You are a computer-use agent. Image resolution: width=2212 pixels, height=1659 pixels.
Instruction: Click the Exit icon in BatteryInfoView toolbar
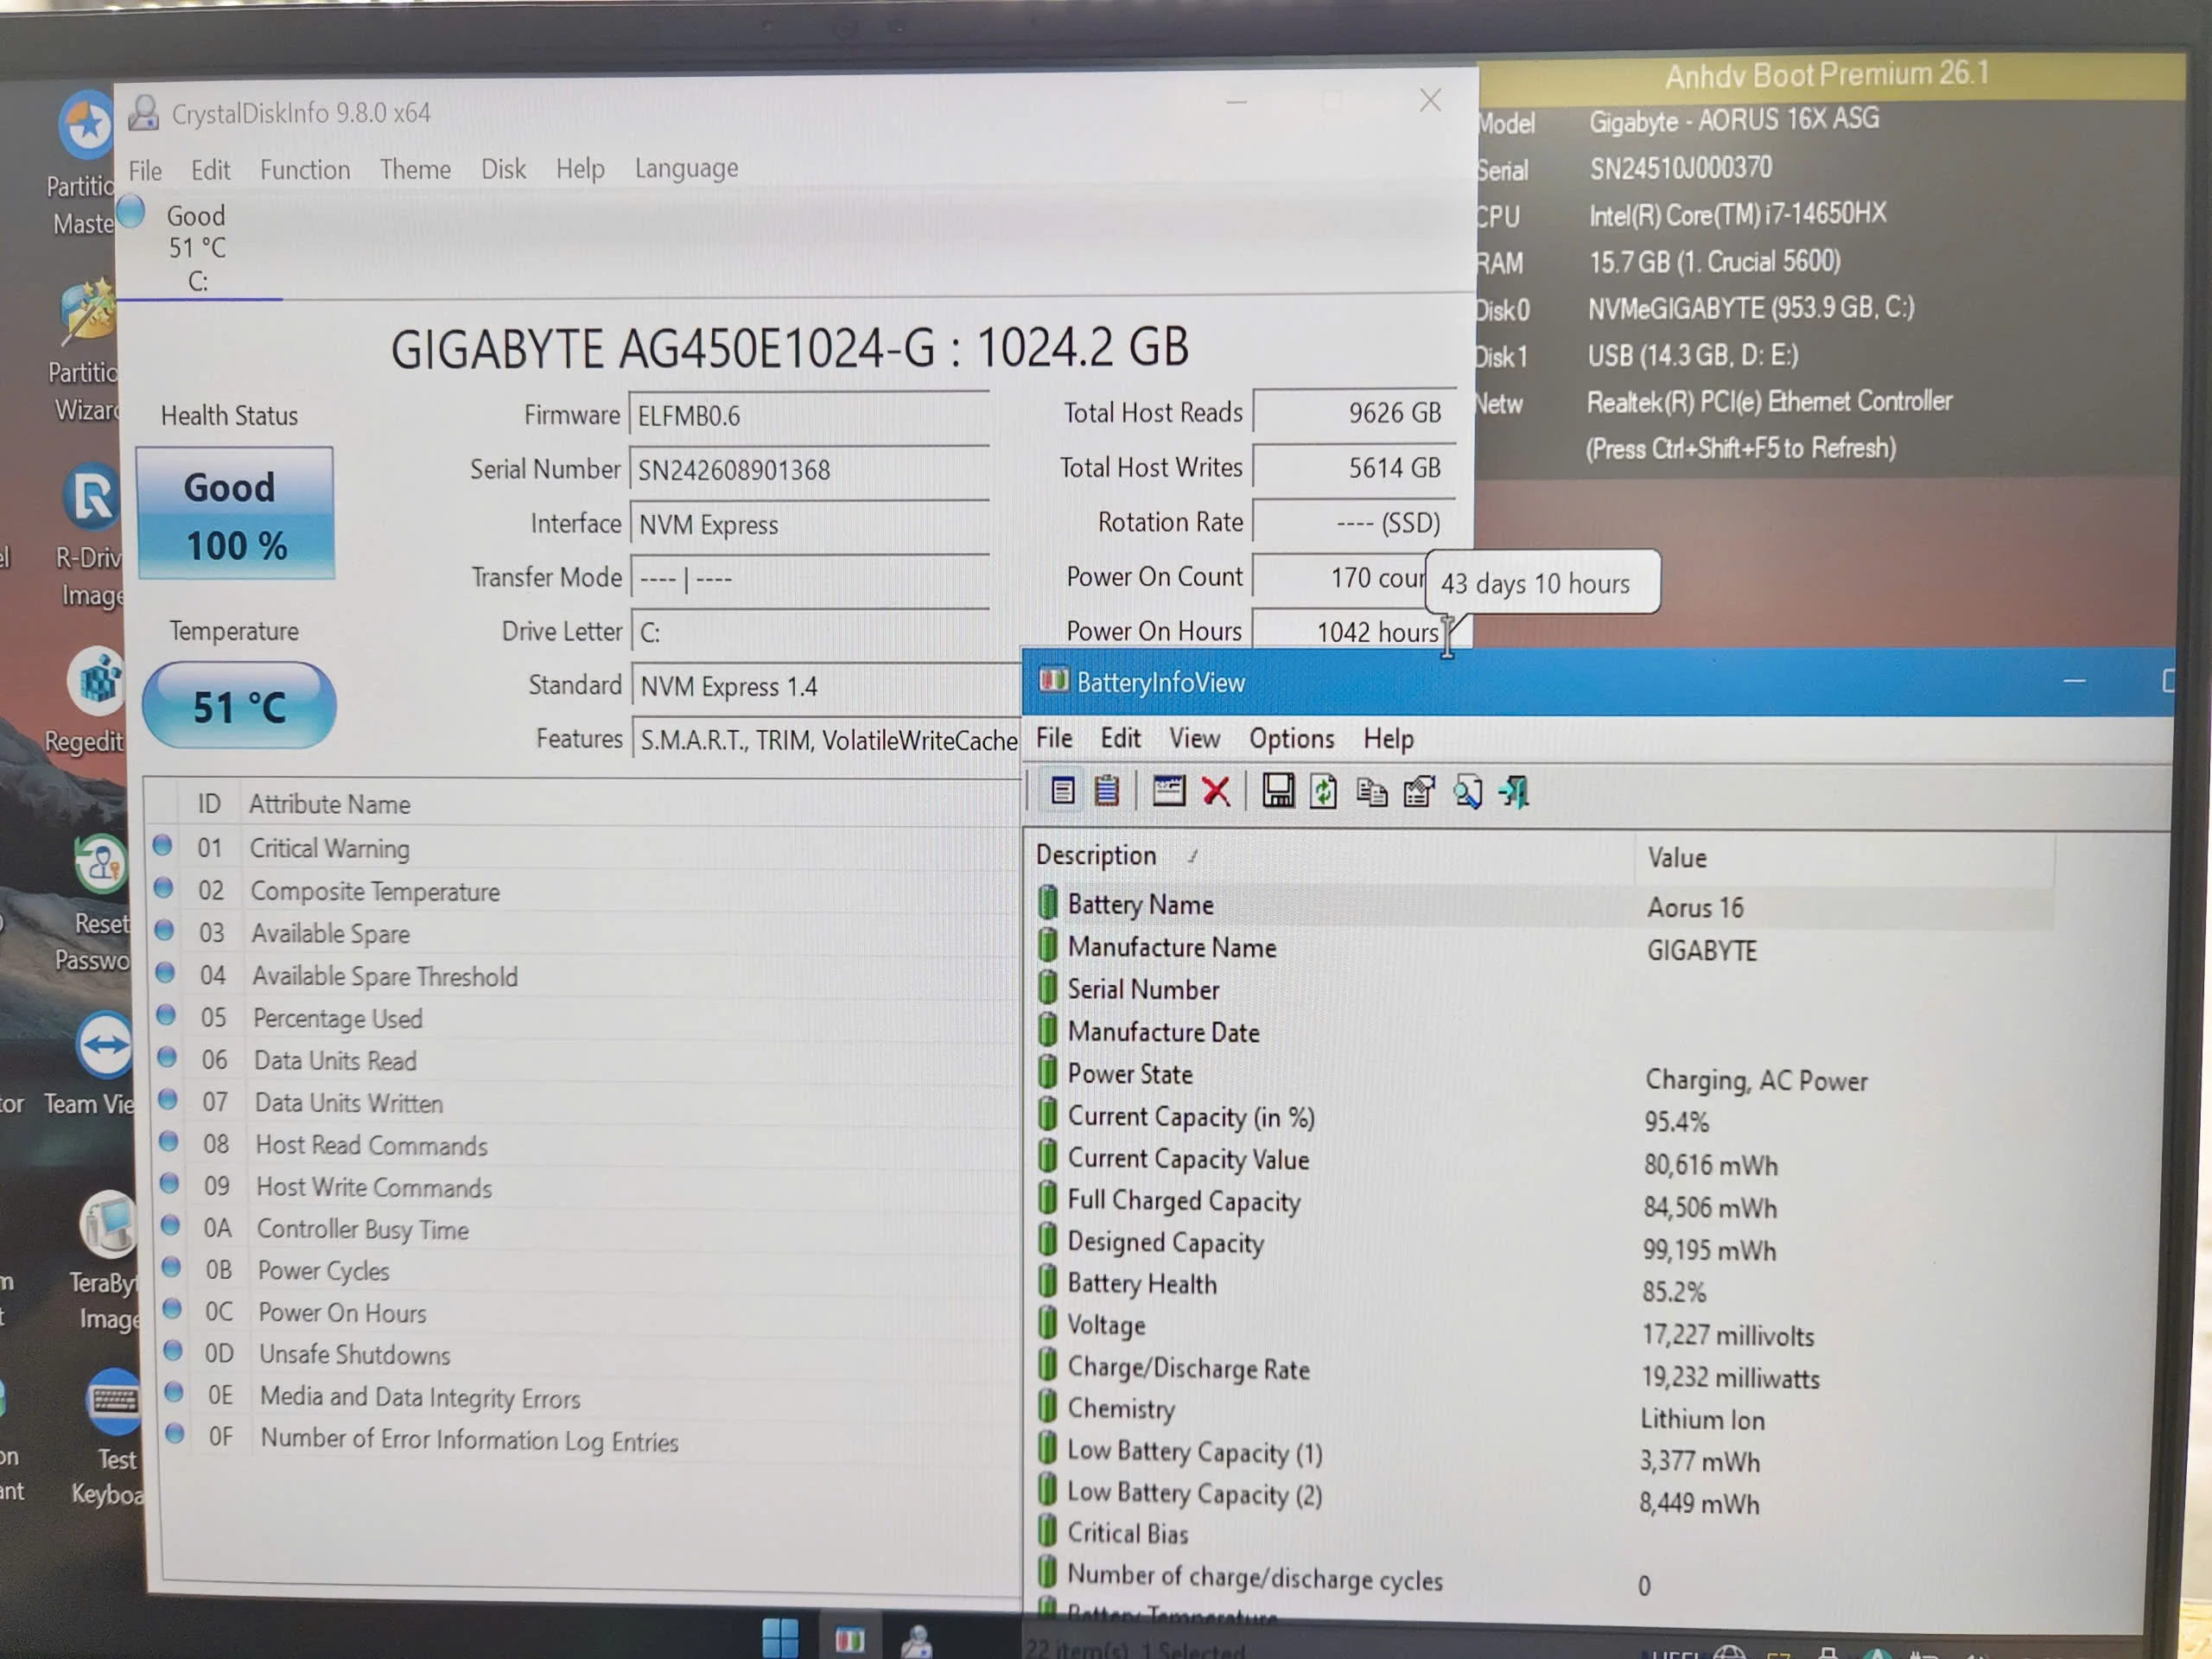1514,794
